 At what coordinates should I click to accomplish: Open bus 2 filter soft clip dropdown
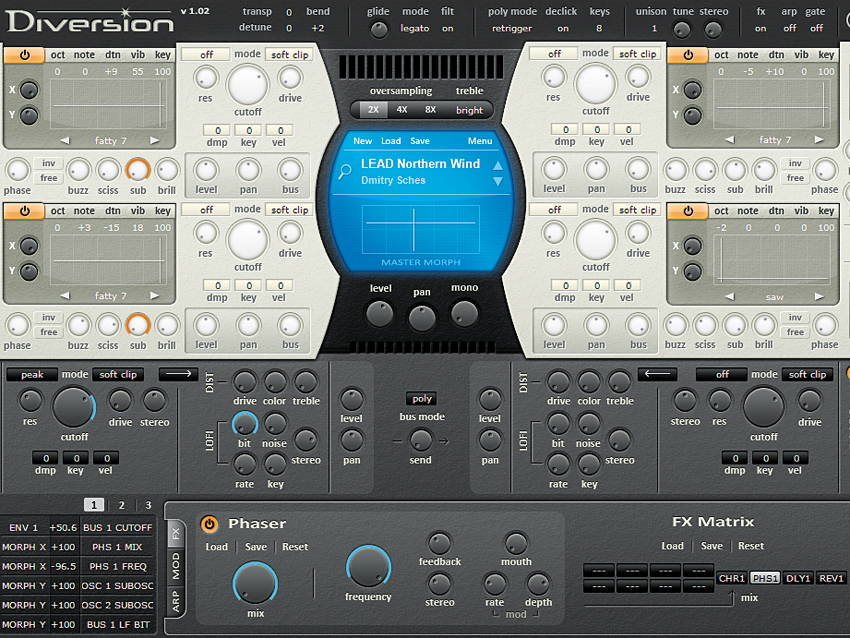click(807, 375)
